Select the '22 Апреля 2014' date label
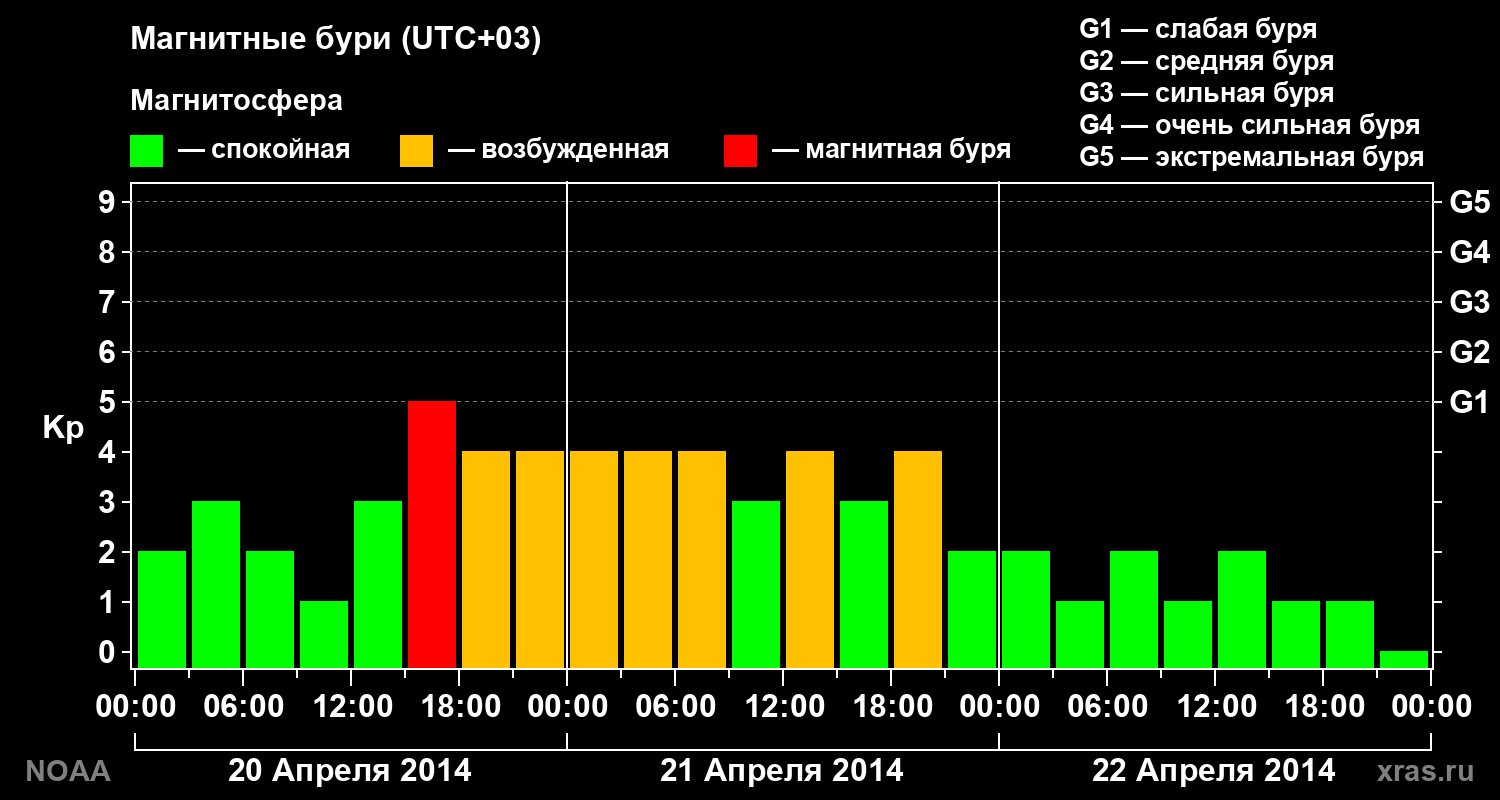 coord(1213,771)
